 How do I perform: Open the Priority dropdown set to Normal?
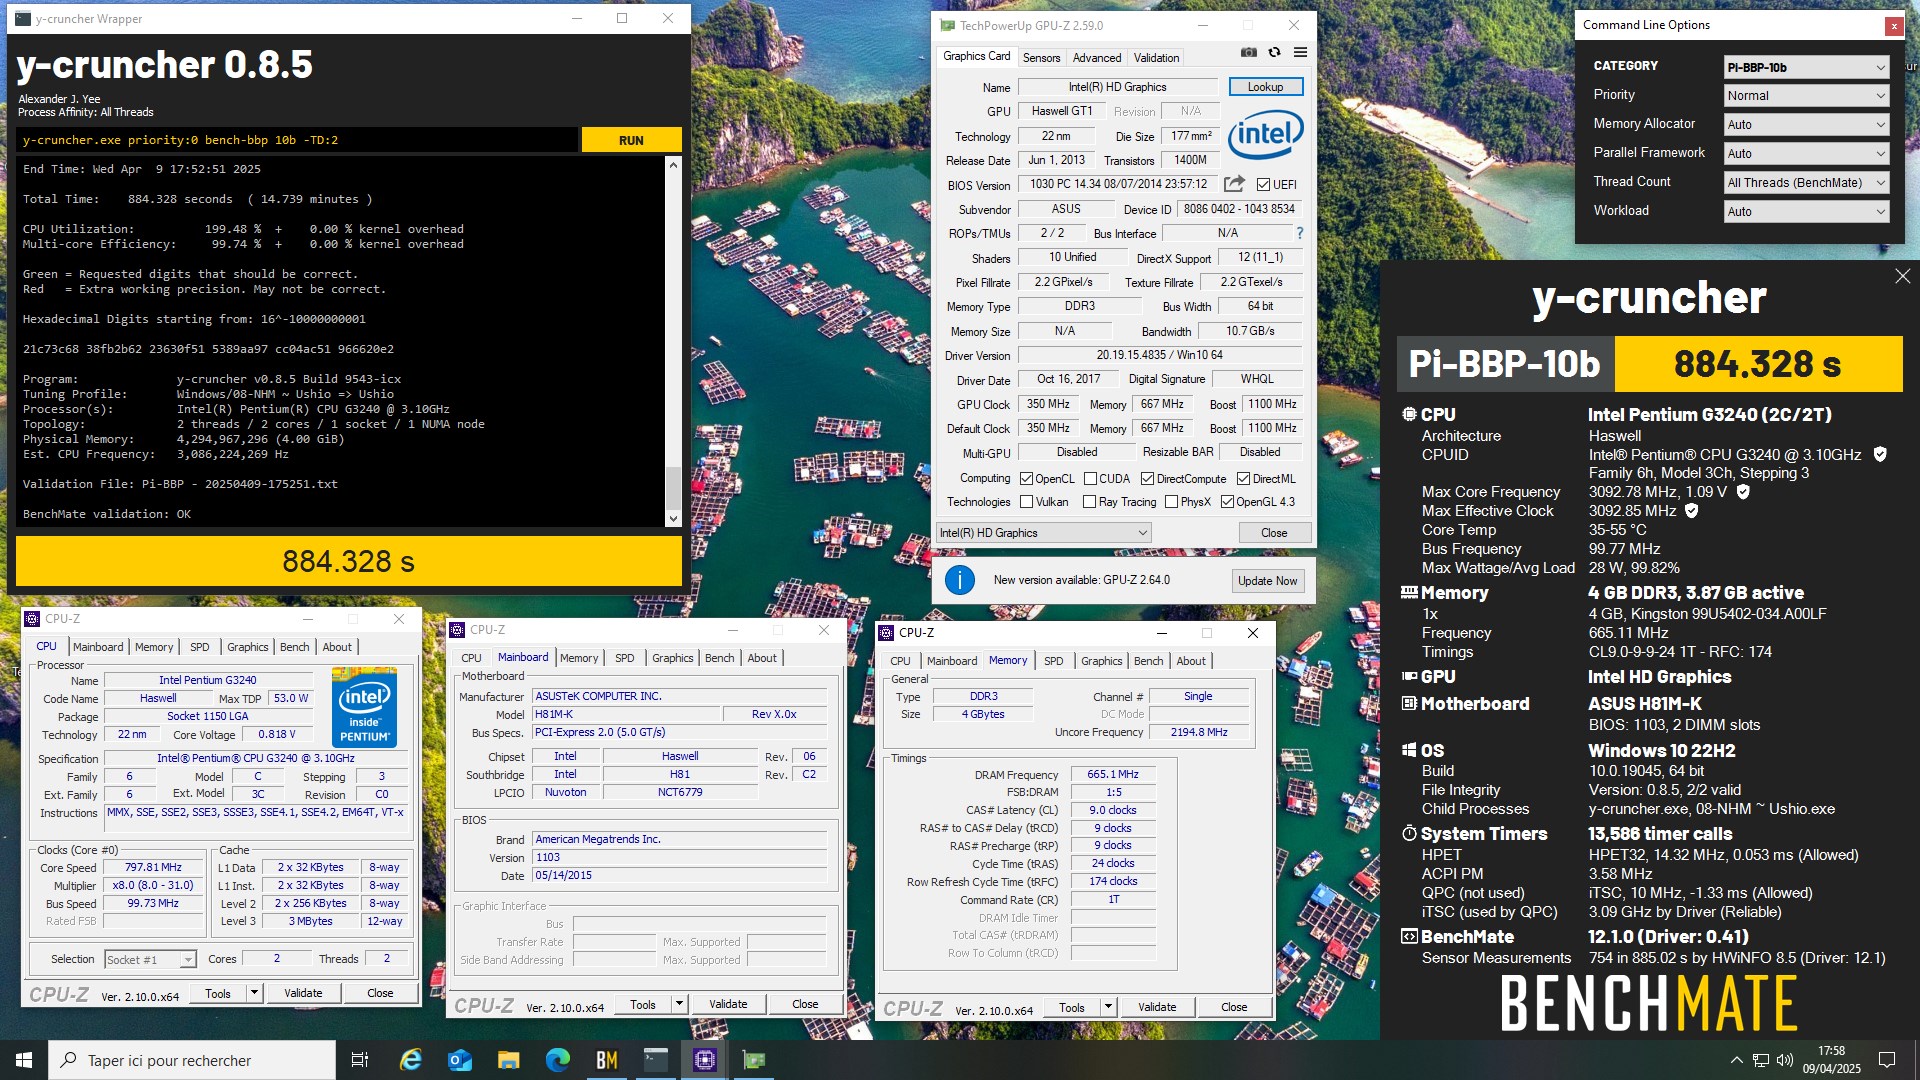coord(1806,96)
